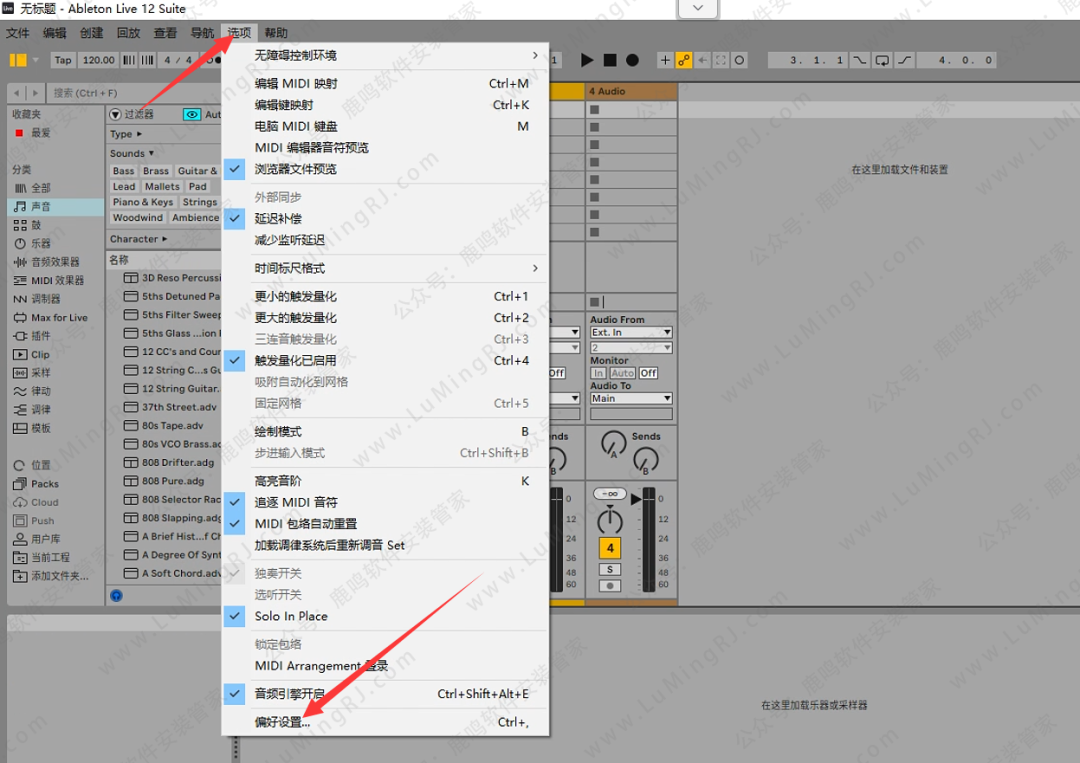Viewport: 1080px width, 763px height.
Task: Arm recording on track 4 Audio
Action: [x=609, y=585]
